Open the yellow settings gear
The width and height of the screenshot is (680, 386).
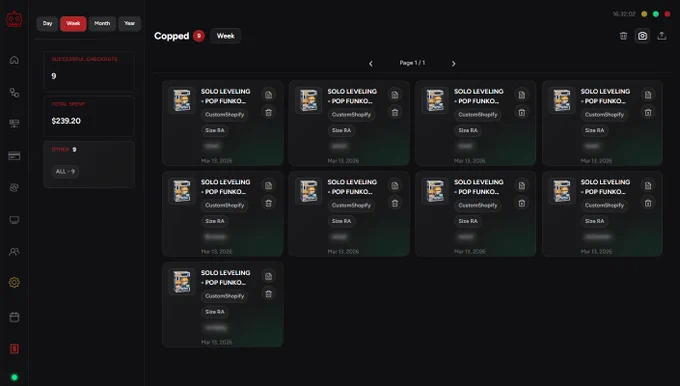[14, 283]
